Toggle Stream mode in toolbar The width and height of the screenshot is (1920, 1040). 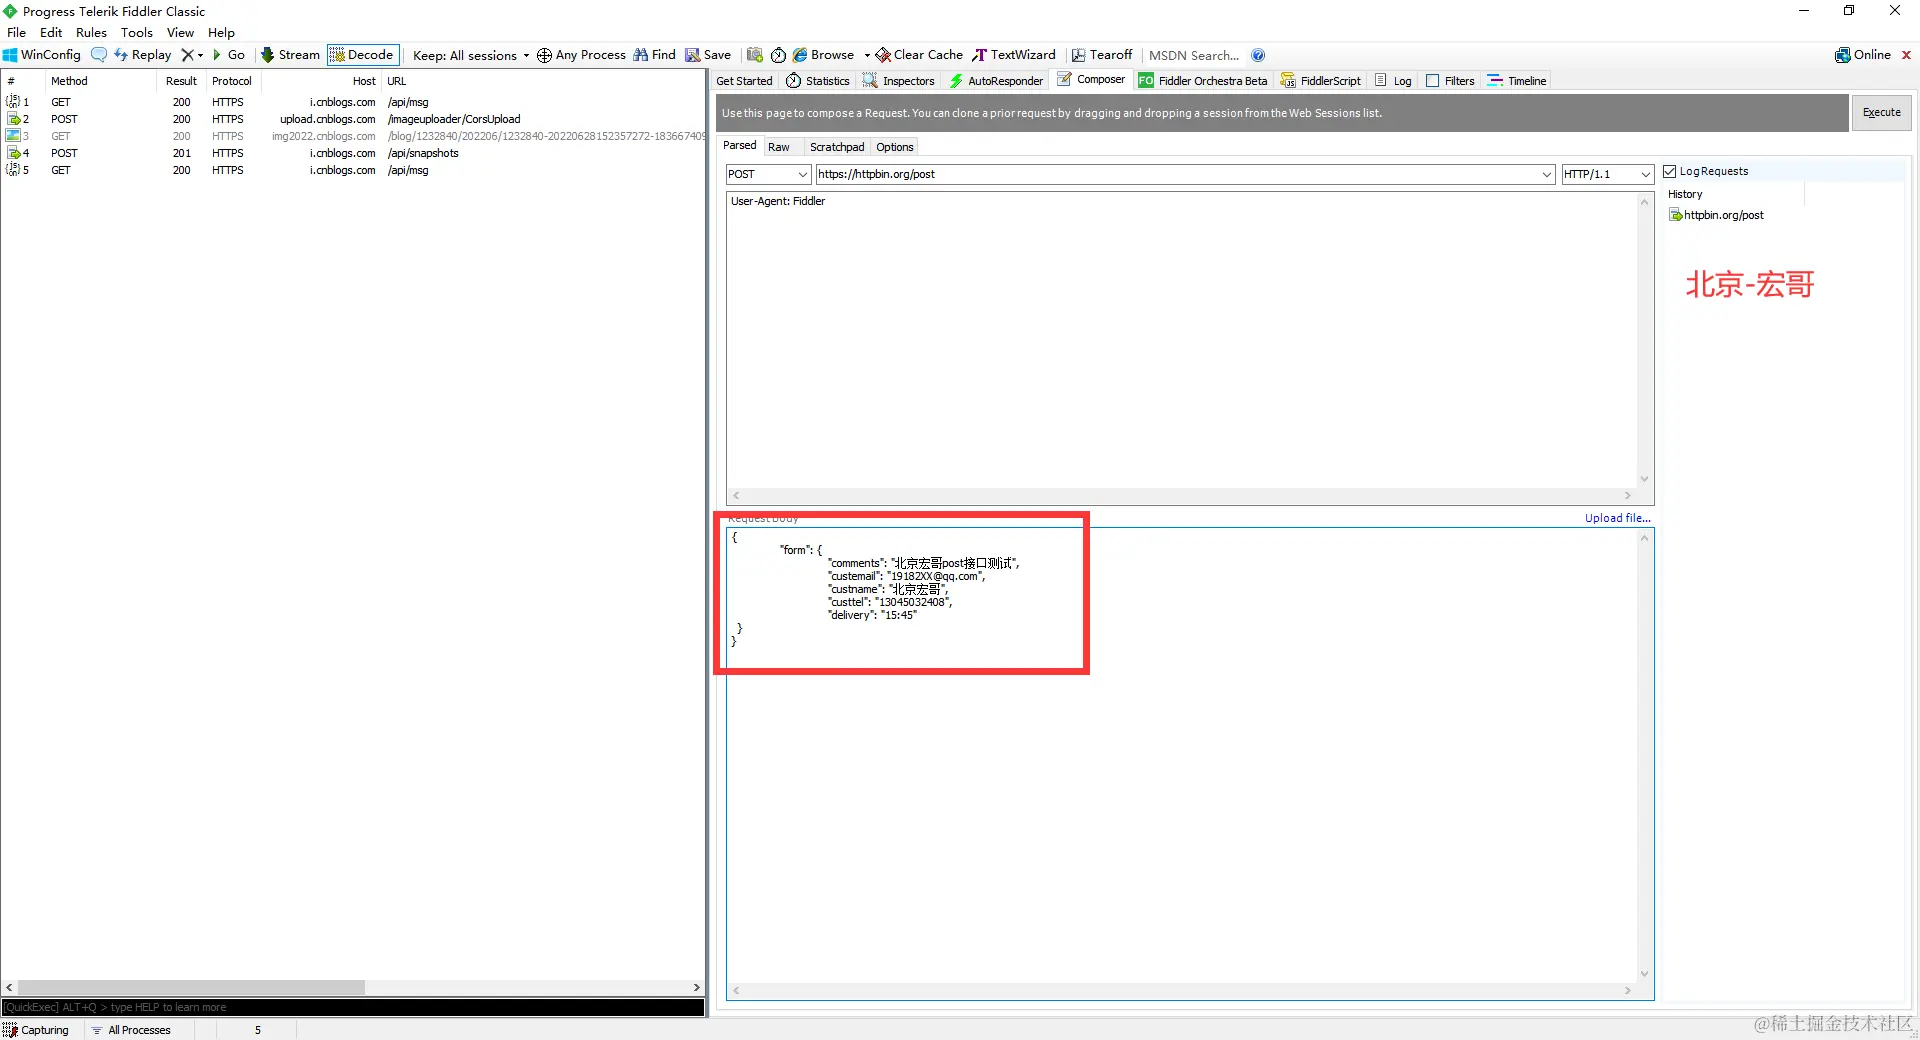[x=290, y=55]
